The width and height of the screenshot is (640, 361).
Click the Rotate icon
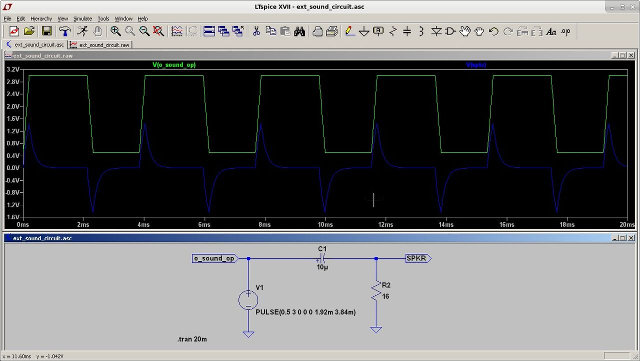click(x=522, y=31)
